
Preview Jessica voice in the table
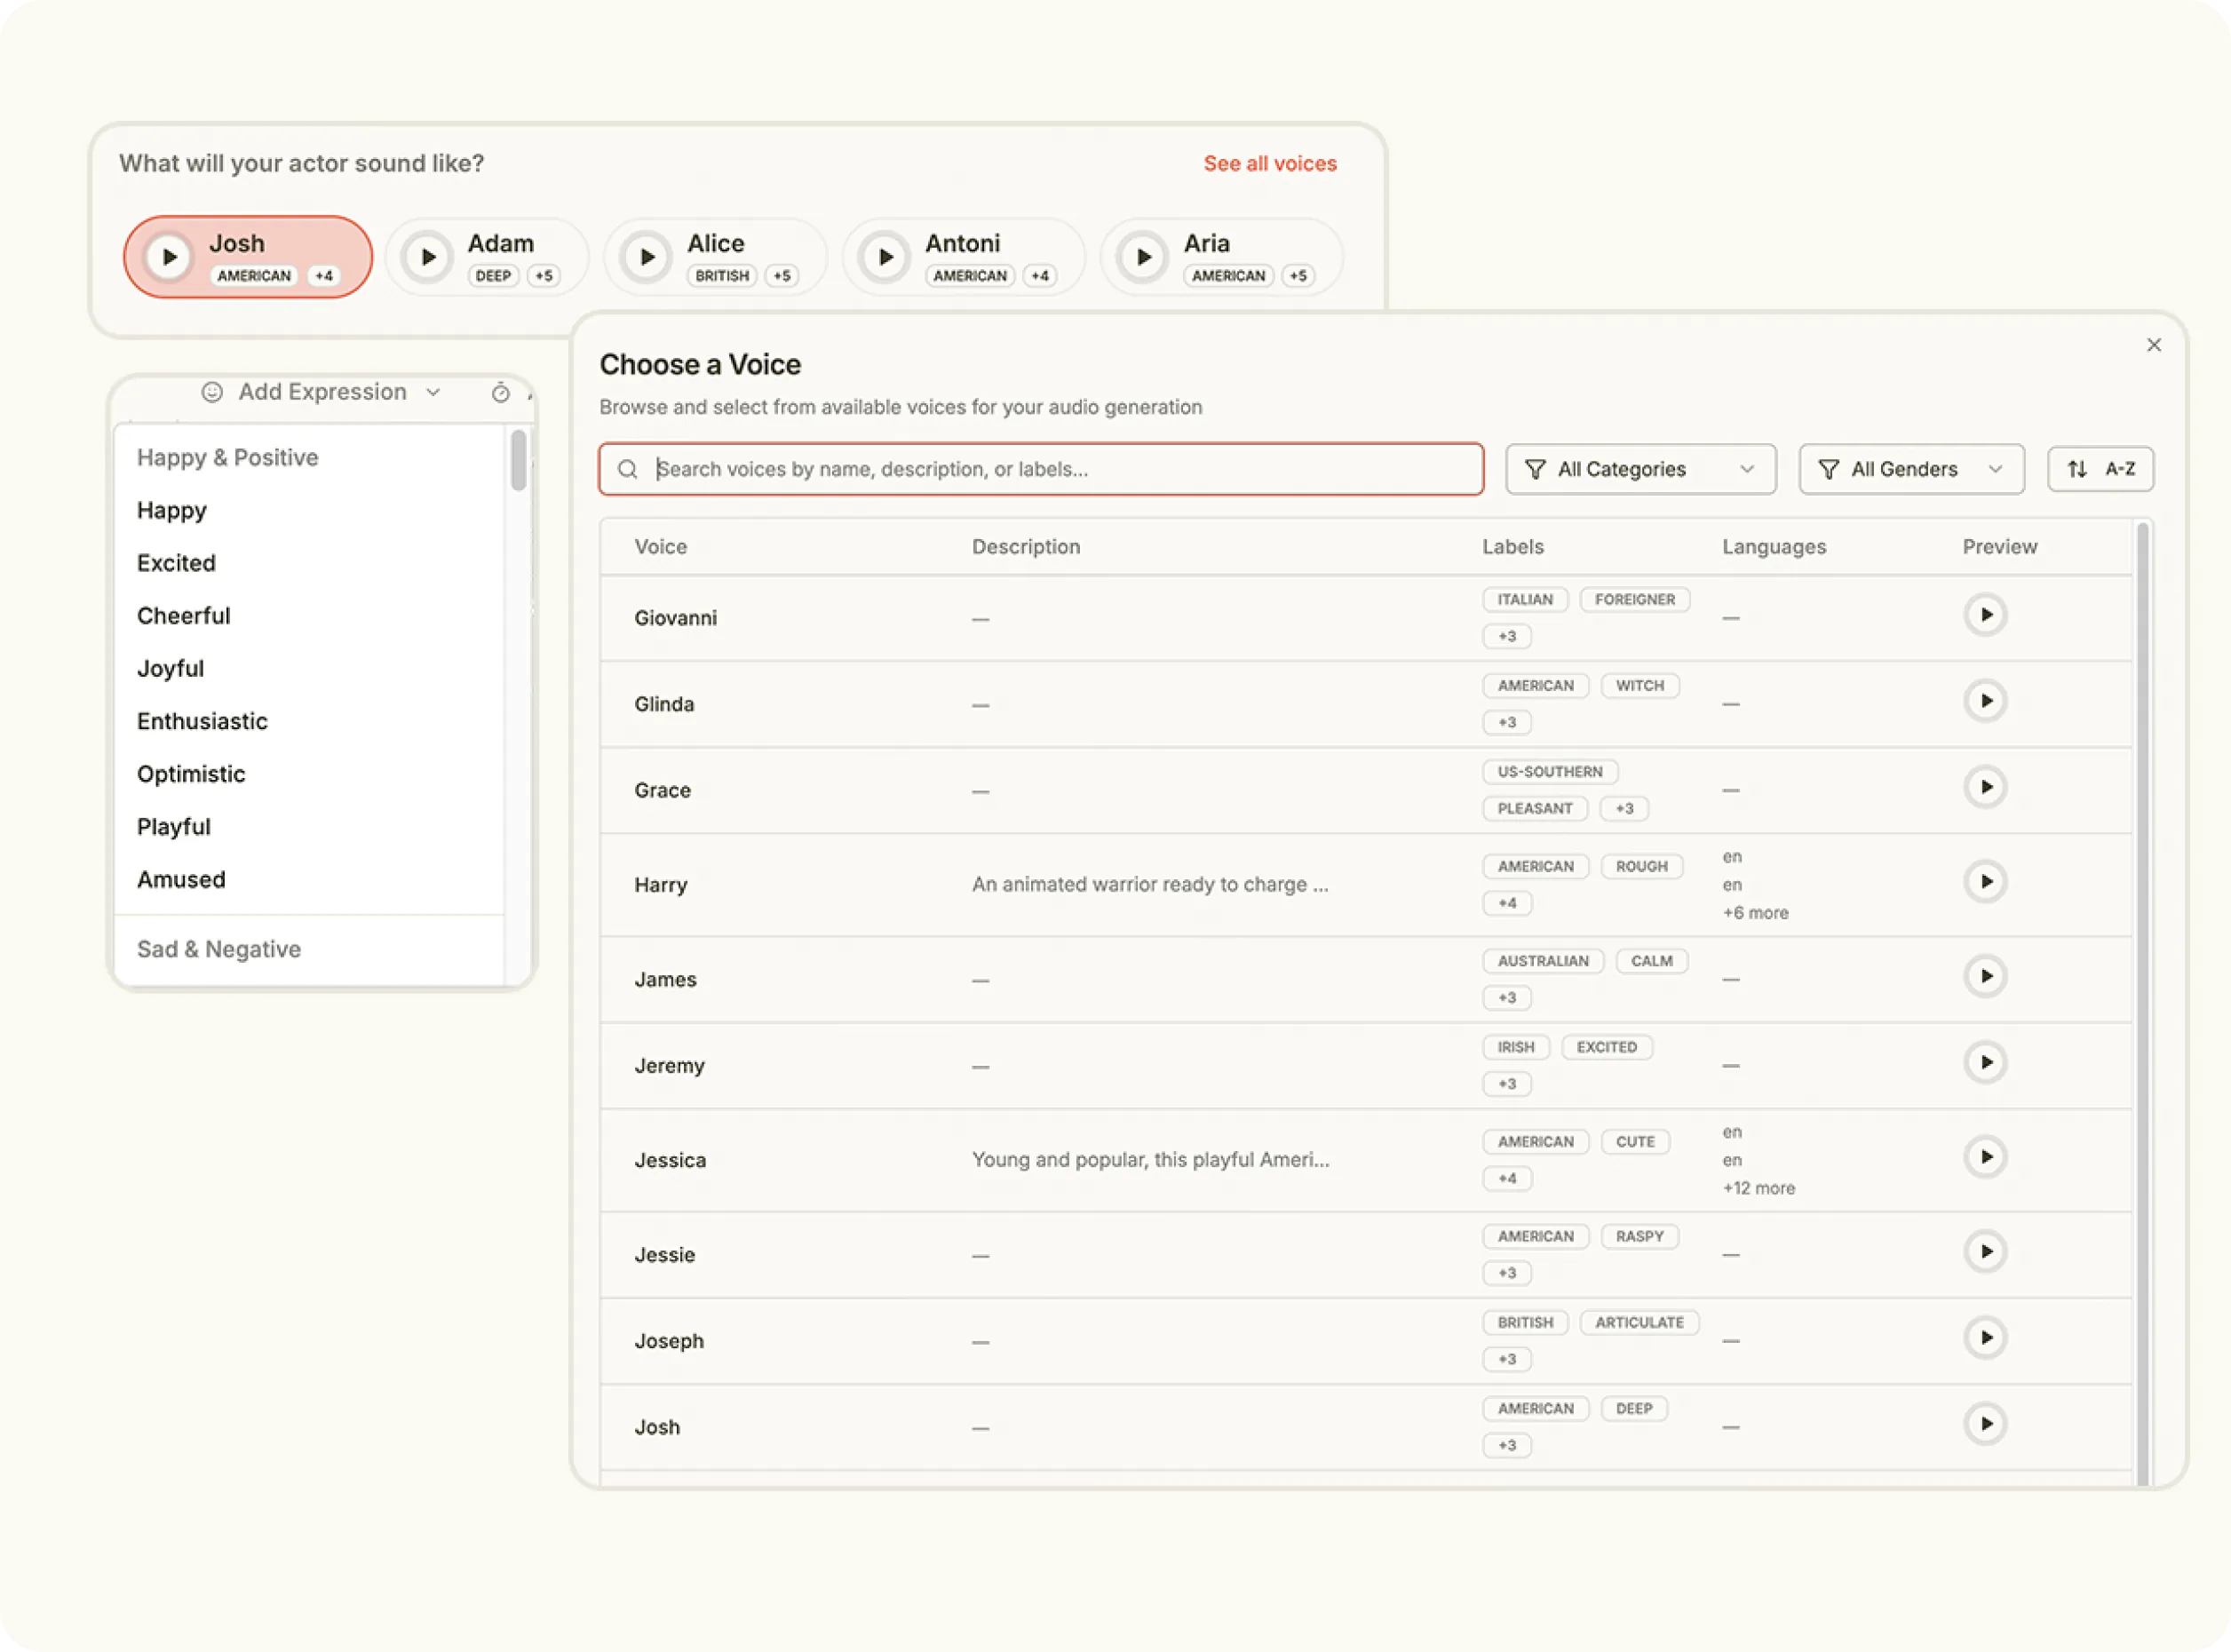[1986, 1157]
